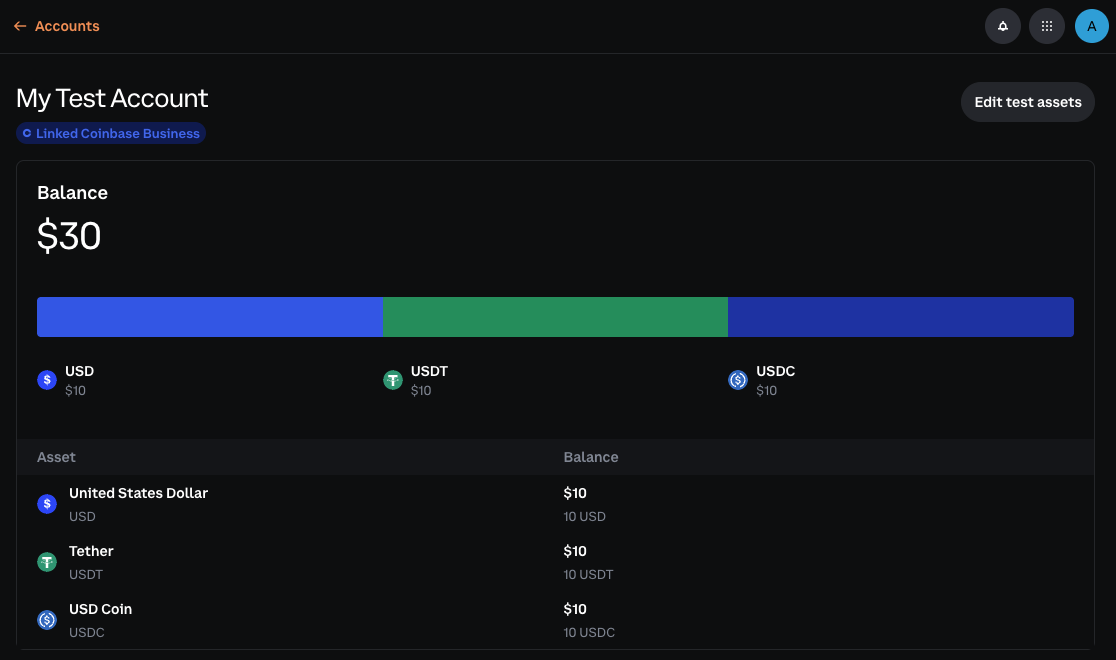Viewport: 1116px width, 660px height.
Task: Select the green USDT segment of the balance bar
Action: tap(555, 317)
